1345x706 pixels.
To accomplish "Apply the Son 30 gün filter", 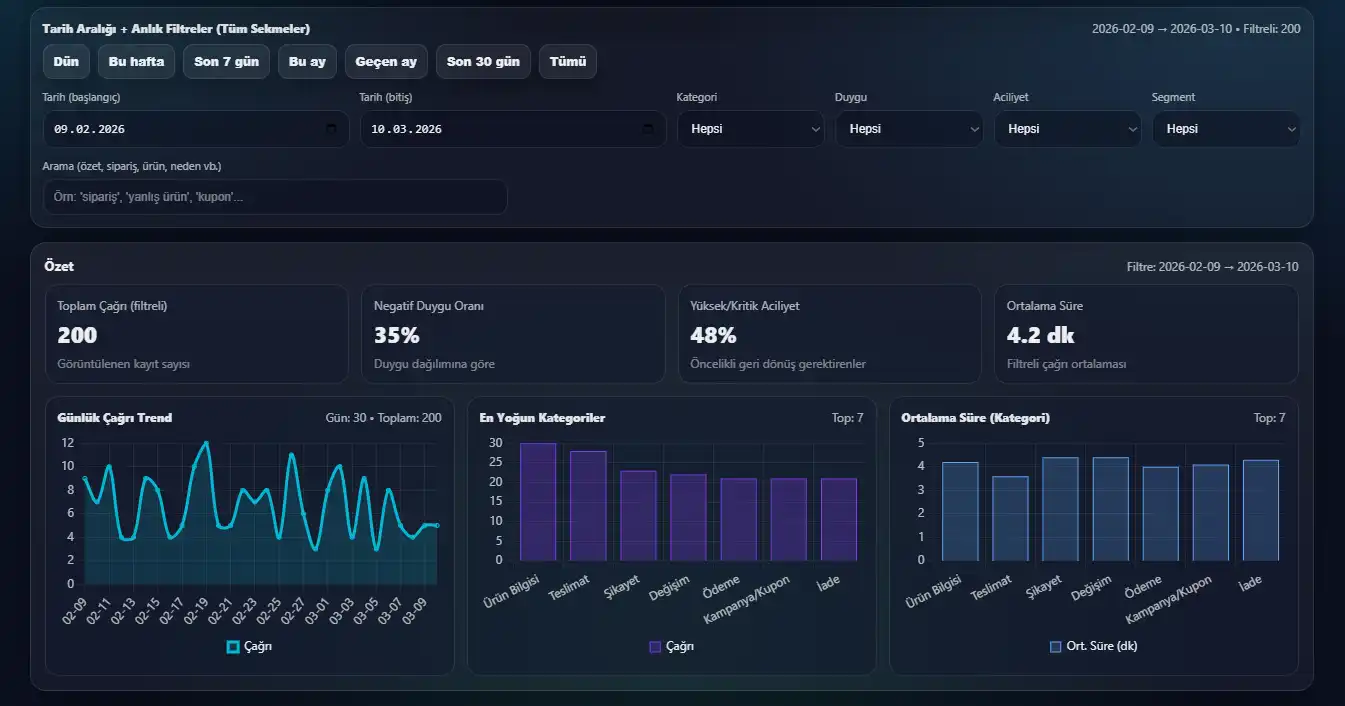I will [x=483, y=62].
